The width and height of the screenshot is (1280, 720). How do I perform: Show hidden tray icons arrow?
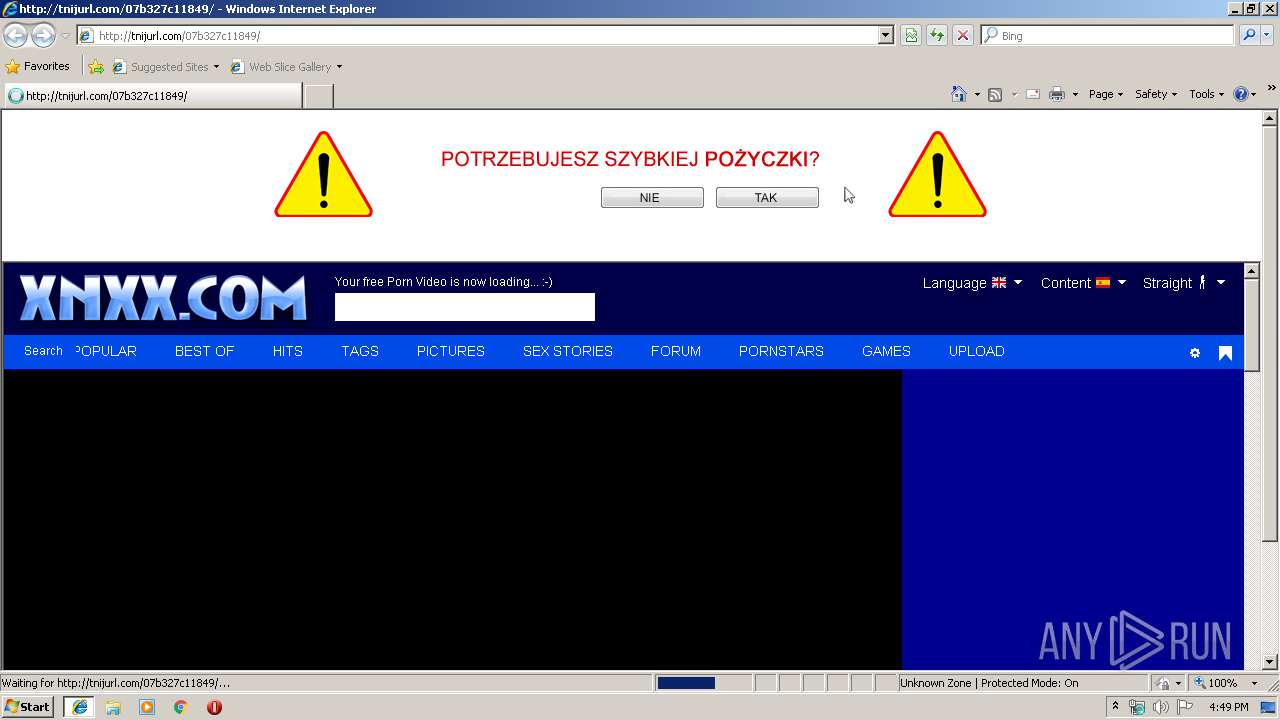click(x=1116, y=707)
